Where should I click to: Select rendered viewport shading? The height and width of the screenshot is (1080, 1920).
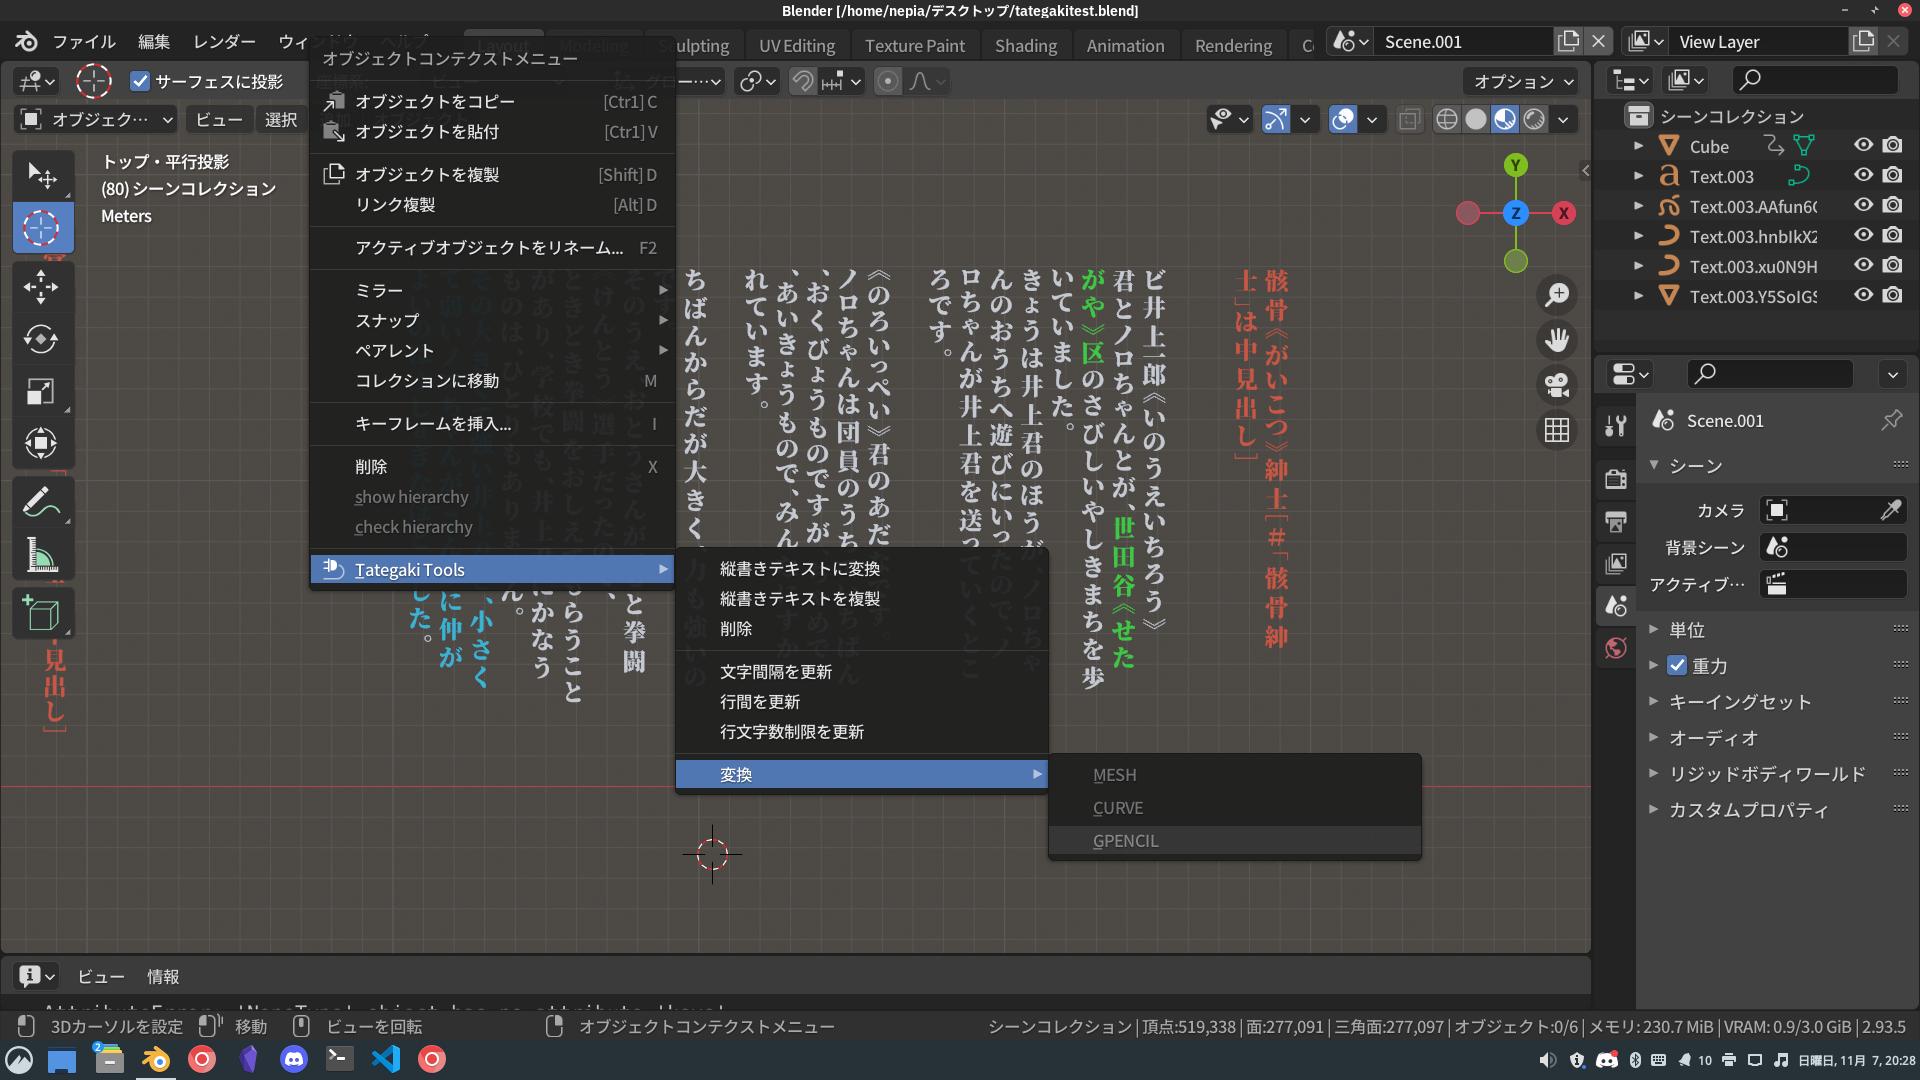point(1534,120)
